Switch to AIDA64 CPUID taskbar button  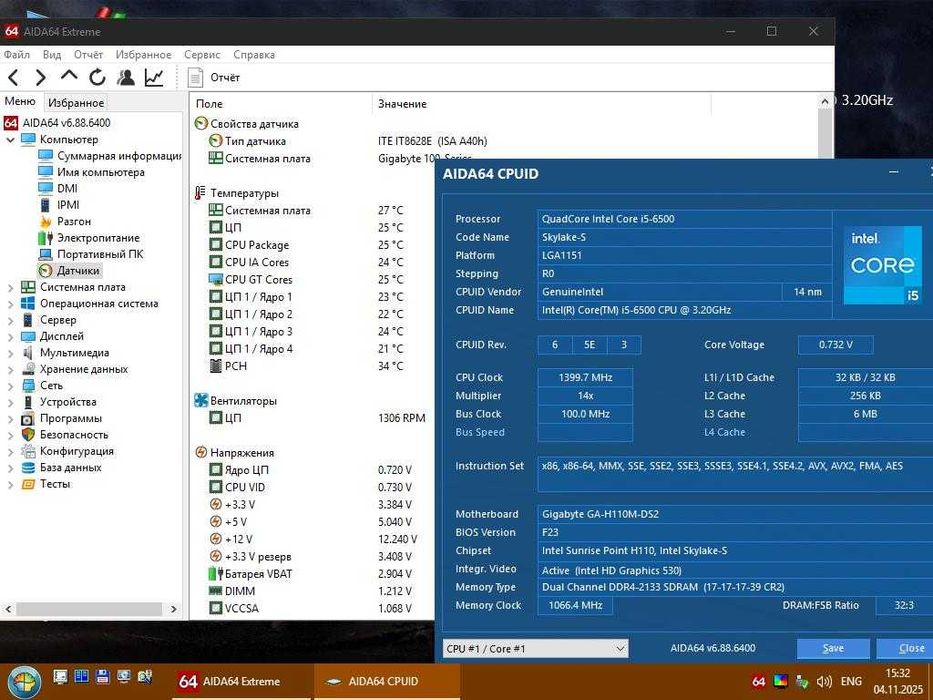pos(386,682)
